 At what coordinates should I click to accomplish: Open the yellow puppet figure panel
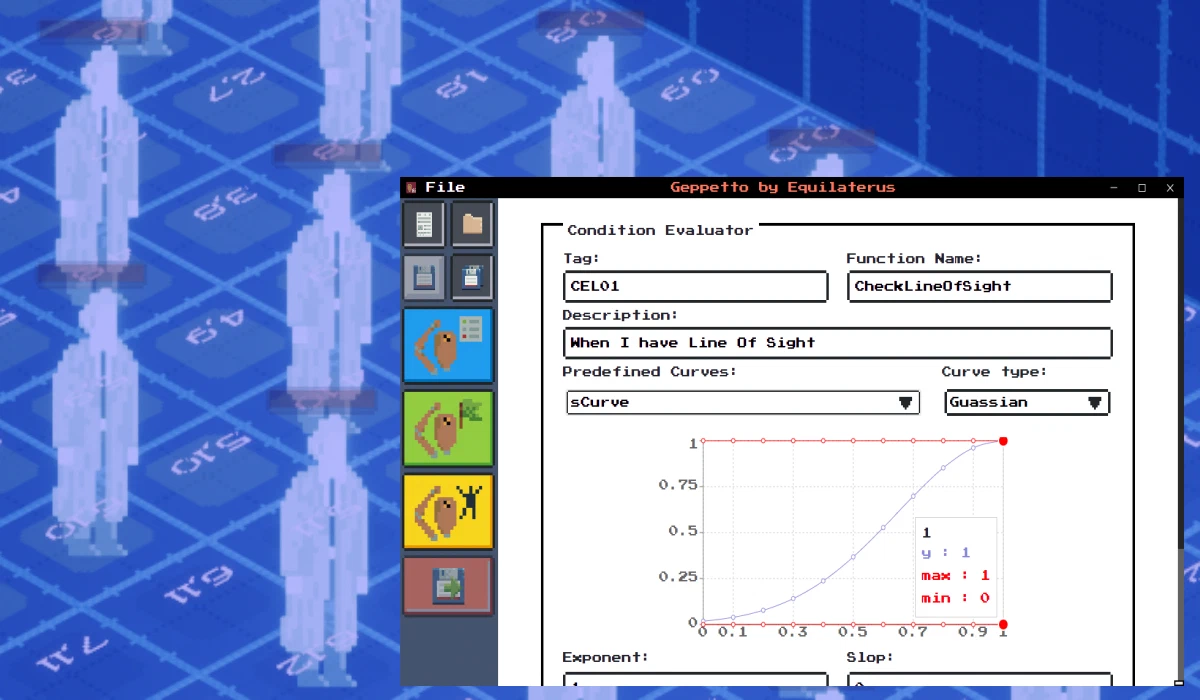point(448,511)
